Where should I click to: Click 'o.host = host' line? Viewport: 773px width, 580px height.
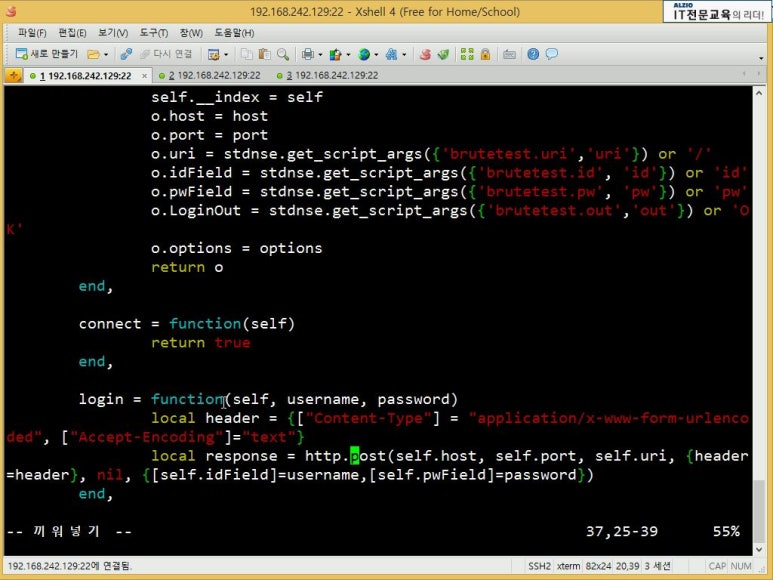pyautogui.click(x=210, y=116)
